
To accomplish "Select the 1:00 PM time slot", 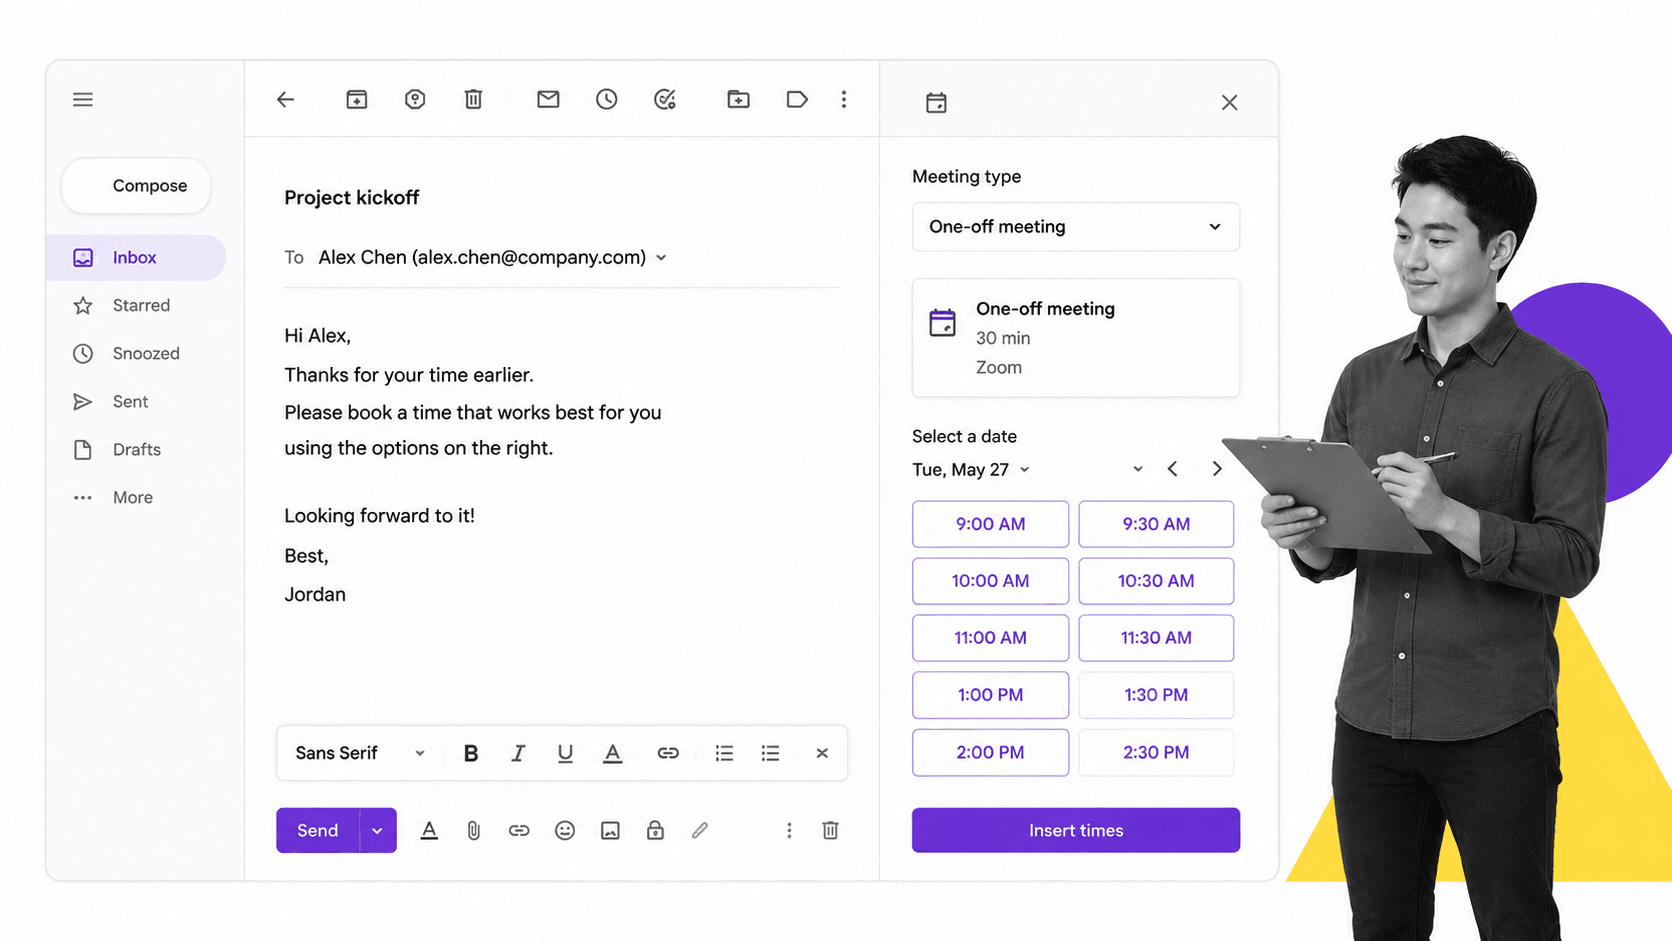I will (x=990, y=695).
